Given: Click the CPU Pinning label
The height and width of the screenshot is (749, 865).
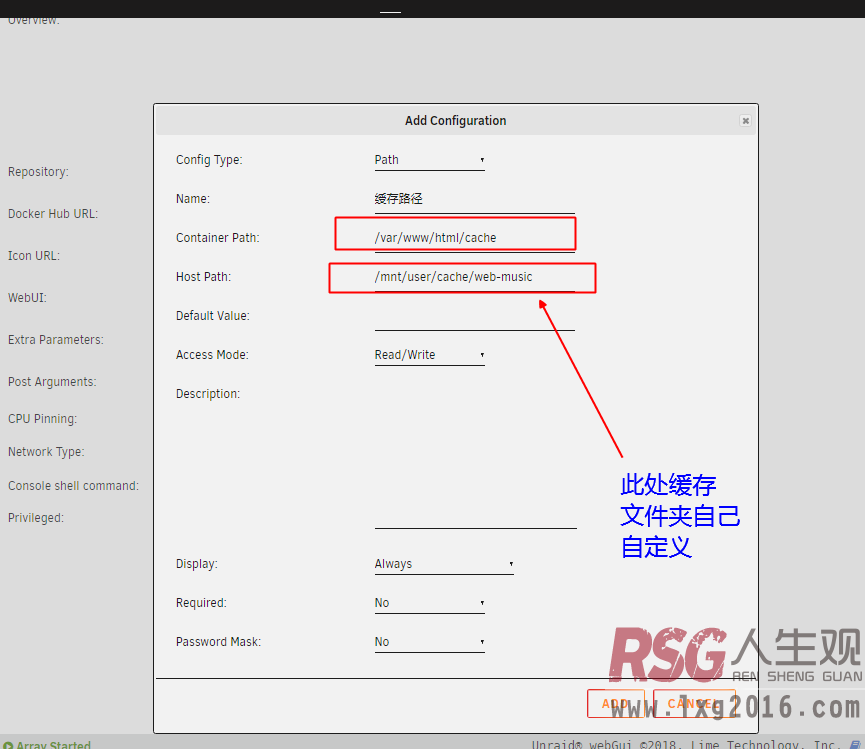Looking at the screenshot, I should 42,419.
